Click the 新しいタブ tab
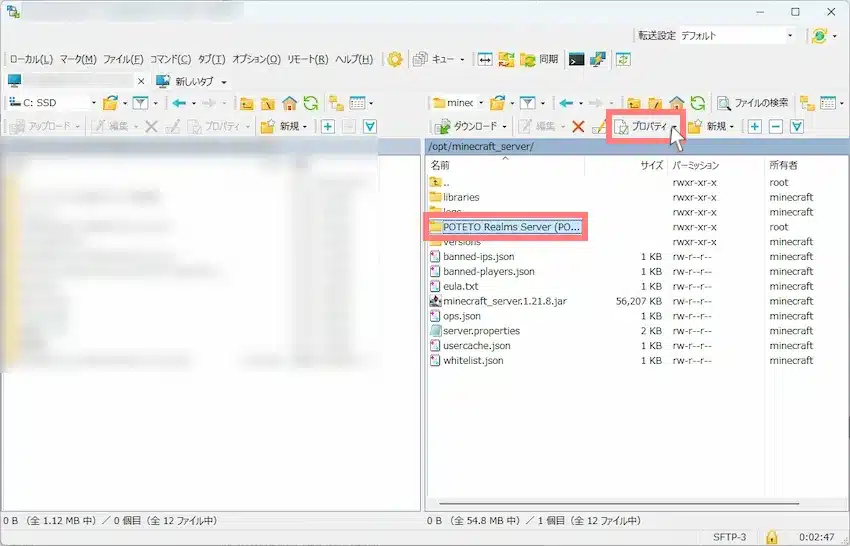Viewport: 850px width, 546px height. point(192,81)
